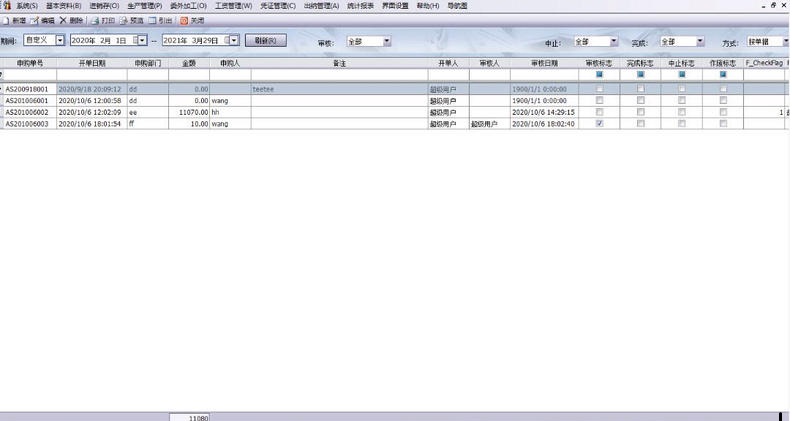The image size is (792, 421).
Task: Open the start date 2020年2月1日 calendar dropdown
Action: [142, 40]
